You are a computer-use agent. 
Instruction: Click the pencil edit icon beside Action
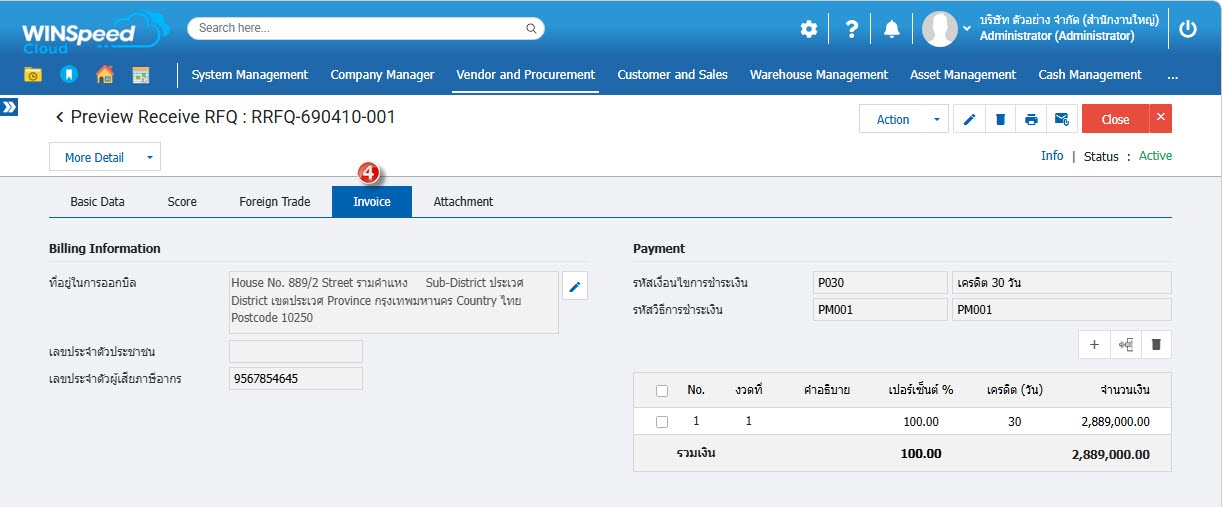969,119
